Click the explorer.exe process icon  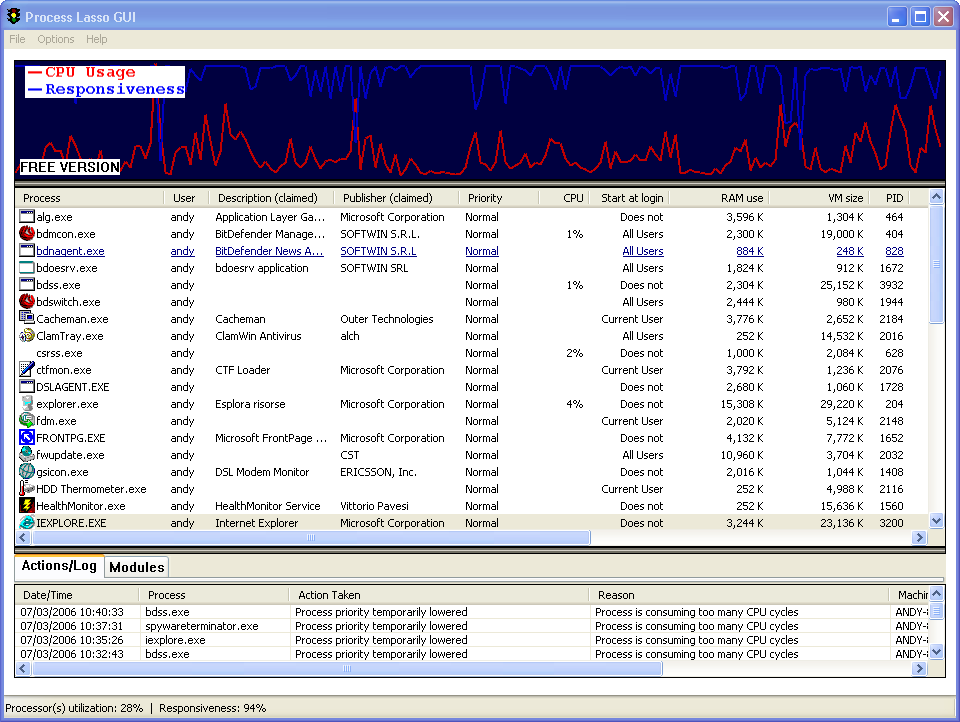click(27, 404)
